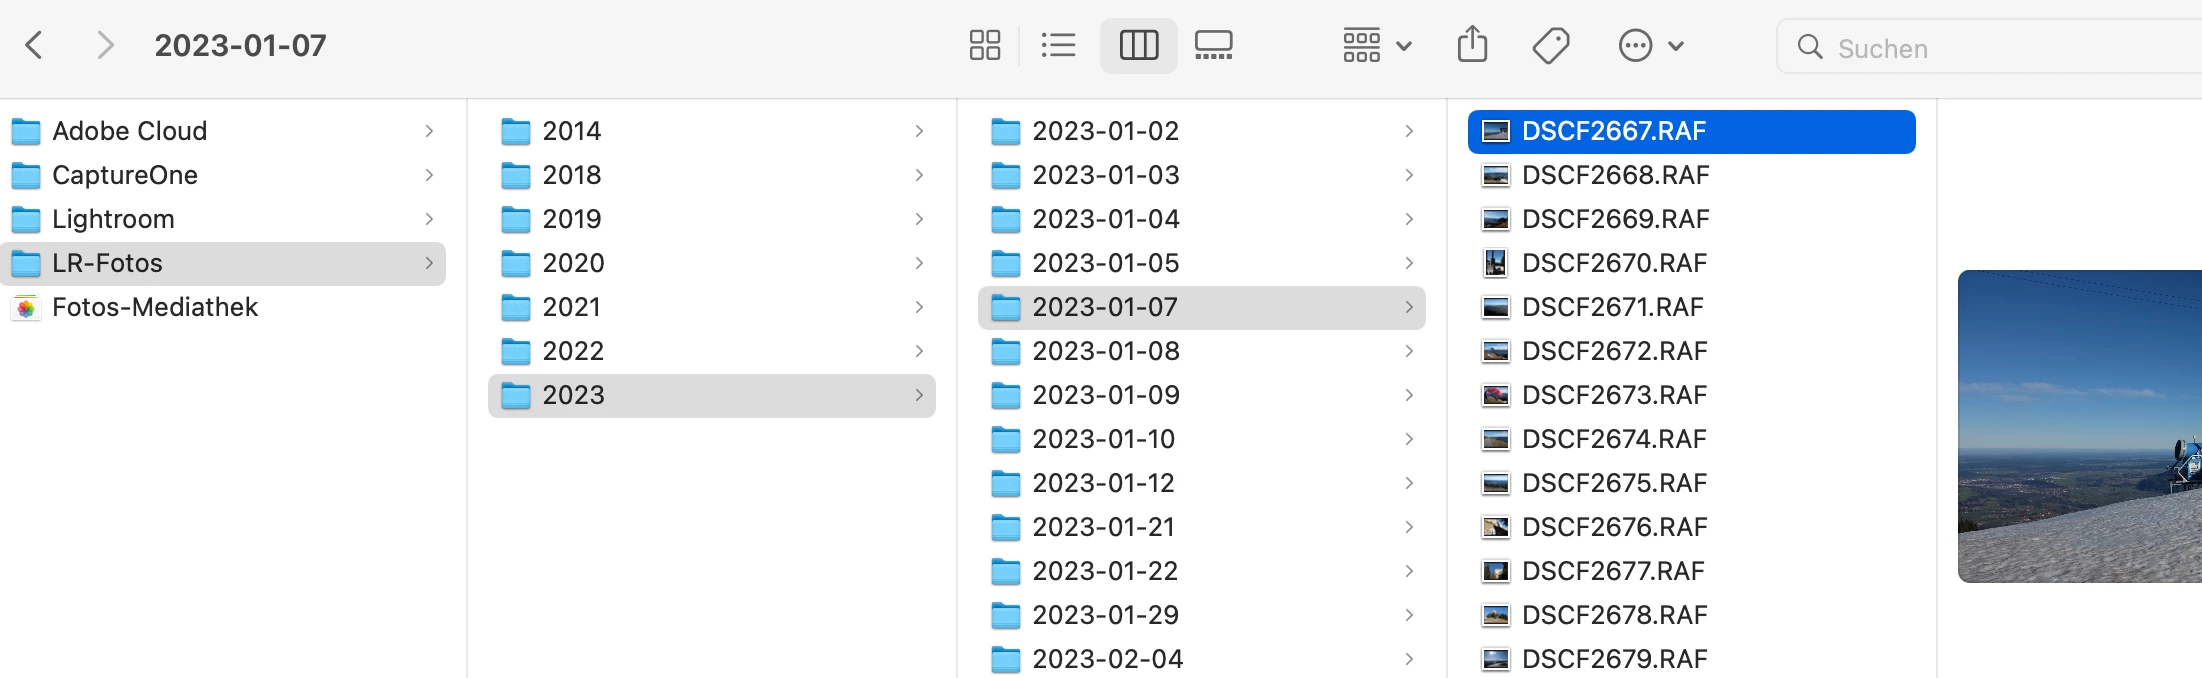This screenshot has height=678, width=2202.
Task: Select file DSCF2673.RAF
Action: click(1691, 395)
